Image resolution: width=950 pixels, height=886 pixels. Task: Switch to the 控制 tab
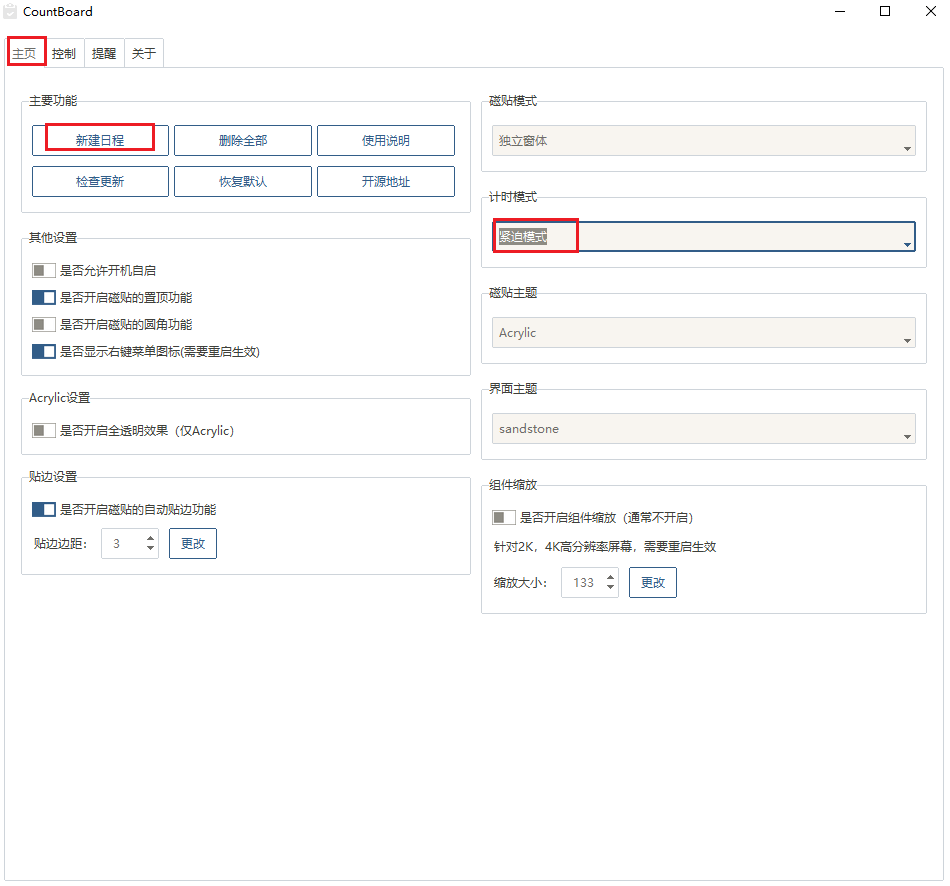(64, 53)
